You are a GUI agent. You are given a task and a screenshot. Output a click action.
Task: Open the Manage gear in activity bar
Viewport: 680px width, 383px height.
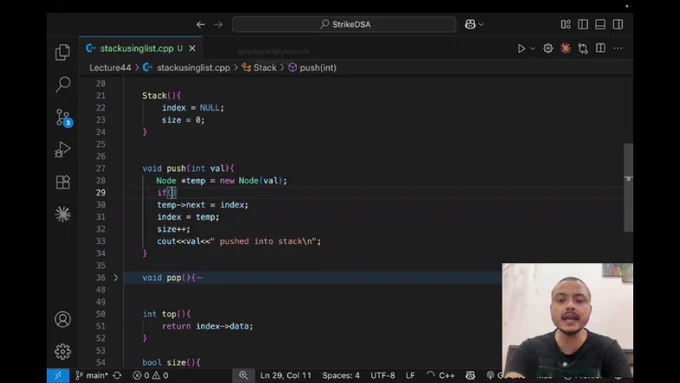(x=63, y=351)
